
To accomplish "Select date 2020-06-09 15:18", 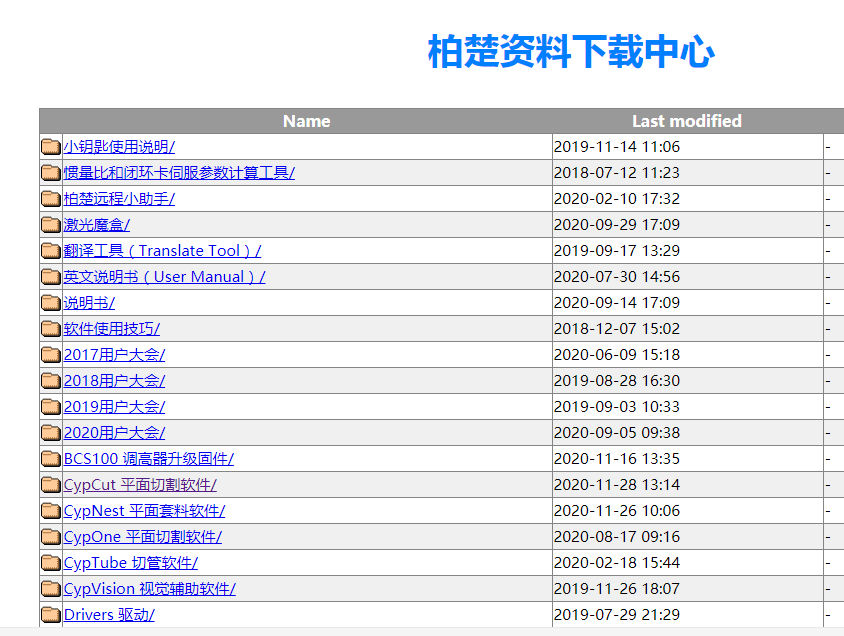I will pyautogui.click(x=617, y=355).
